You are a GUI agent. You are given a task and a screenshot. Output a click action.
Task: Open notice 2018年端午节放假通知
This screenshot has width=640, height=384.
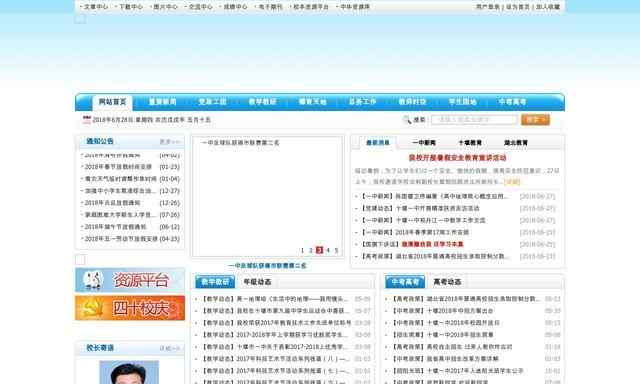click(x=115, y=227)
